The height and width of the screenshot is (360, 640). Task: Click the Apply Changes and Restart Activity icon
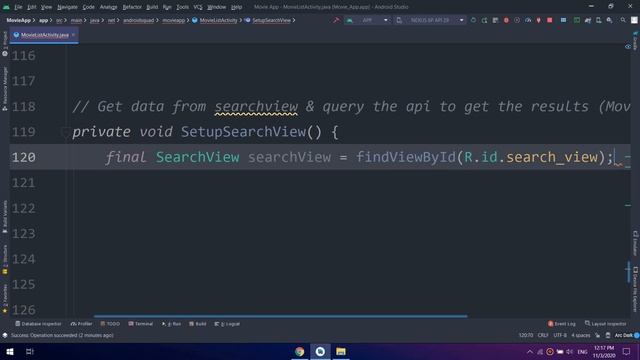484,20
